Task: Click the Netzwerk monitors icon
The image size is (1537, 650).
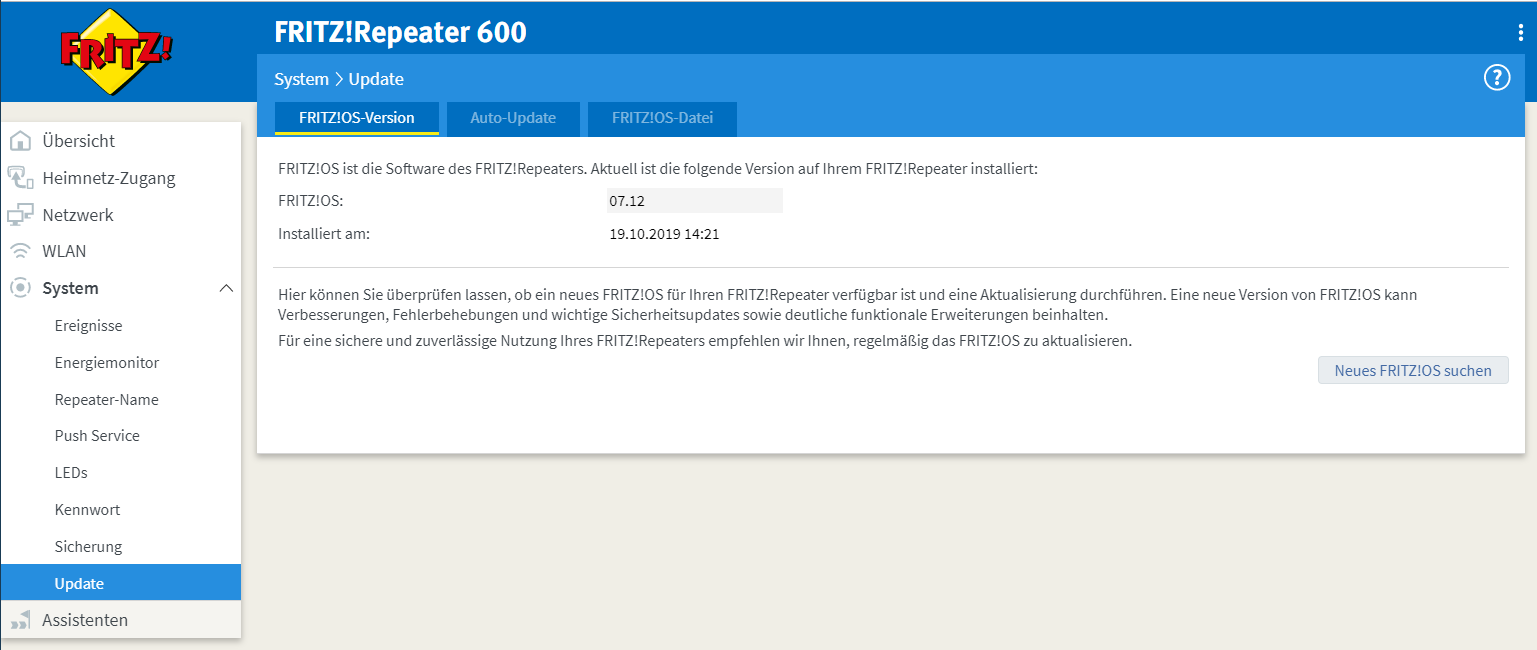Action: tap(20, 215)
